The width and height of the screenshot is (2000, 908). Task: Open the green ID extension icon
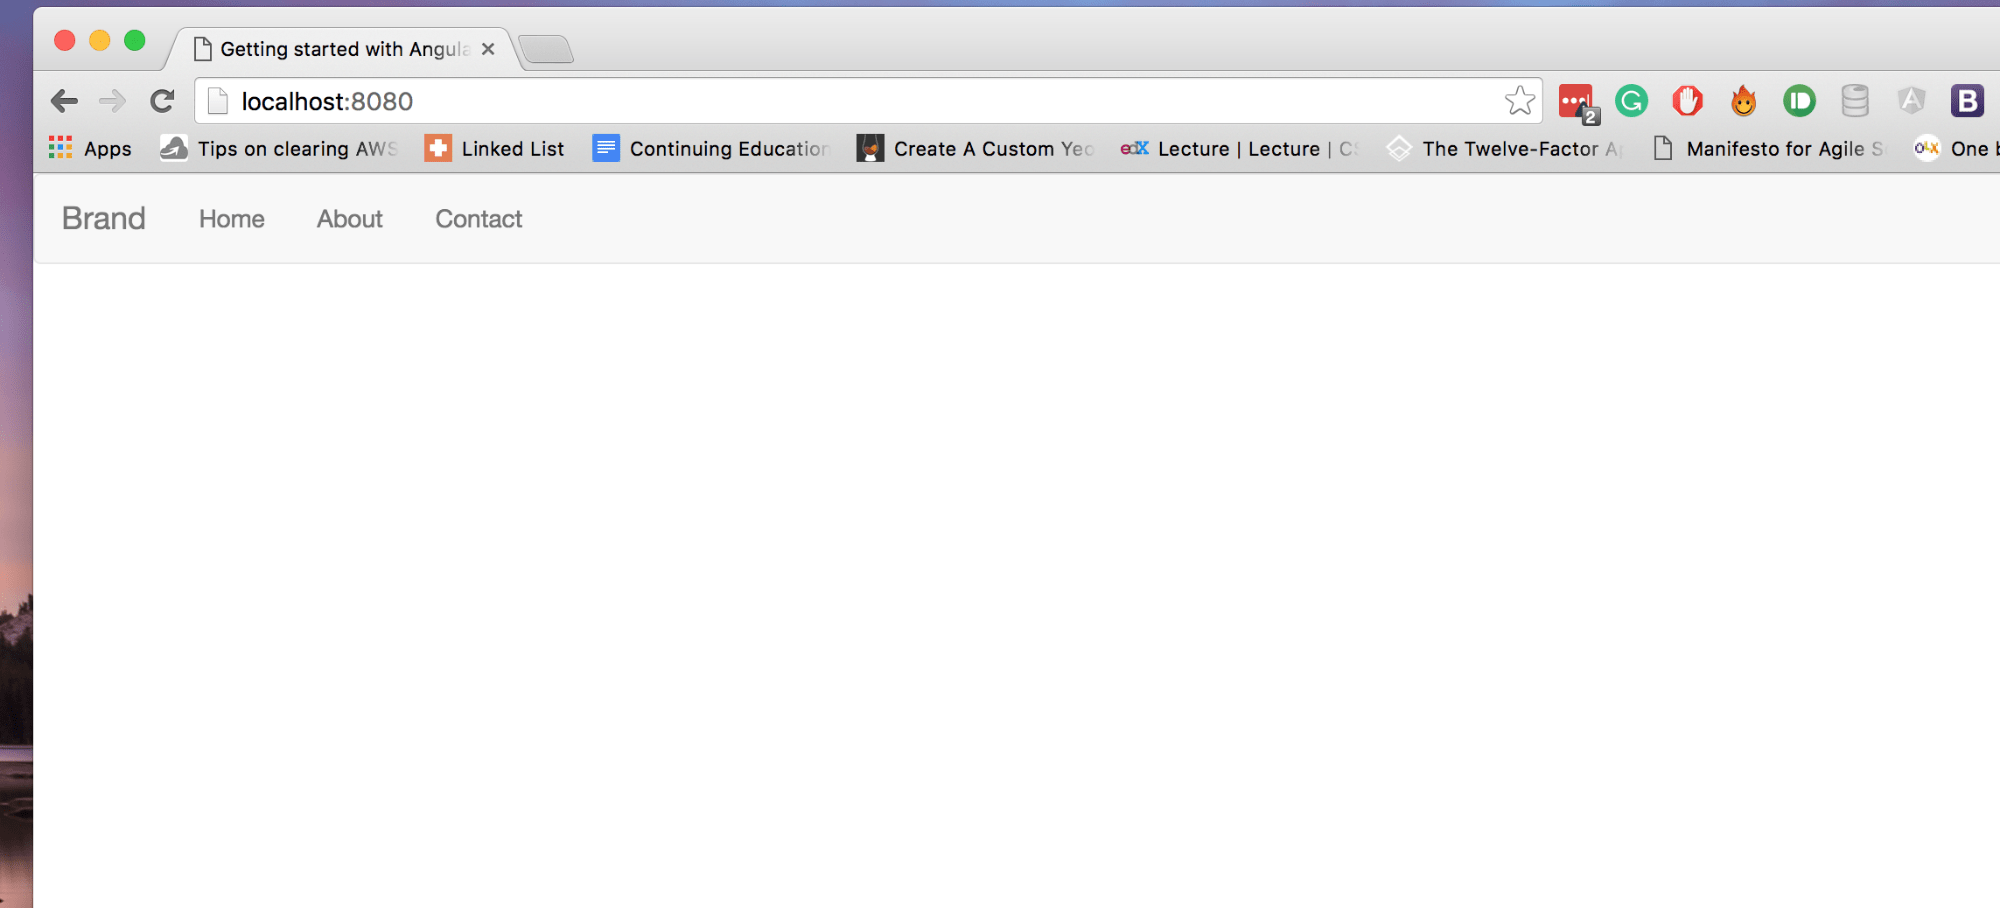pyautogui.click(x=1799, y=100)
